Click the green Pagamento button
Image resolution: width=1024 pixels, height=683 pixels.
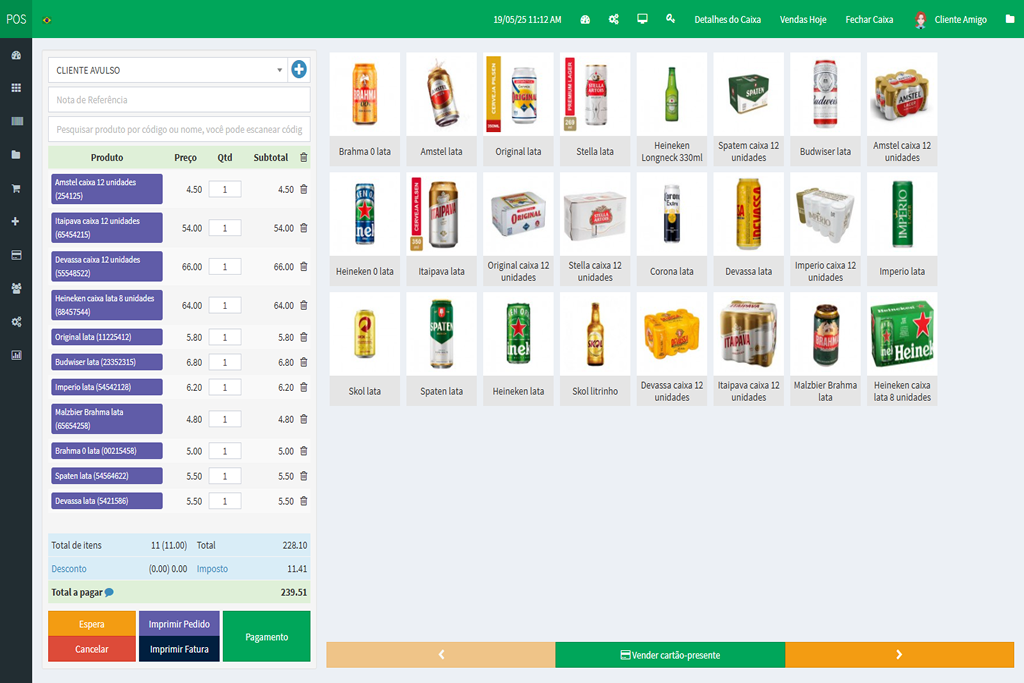tap(266, 637)
